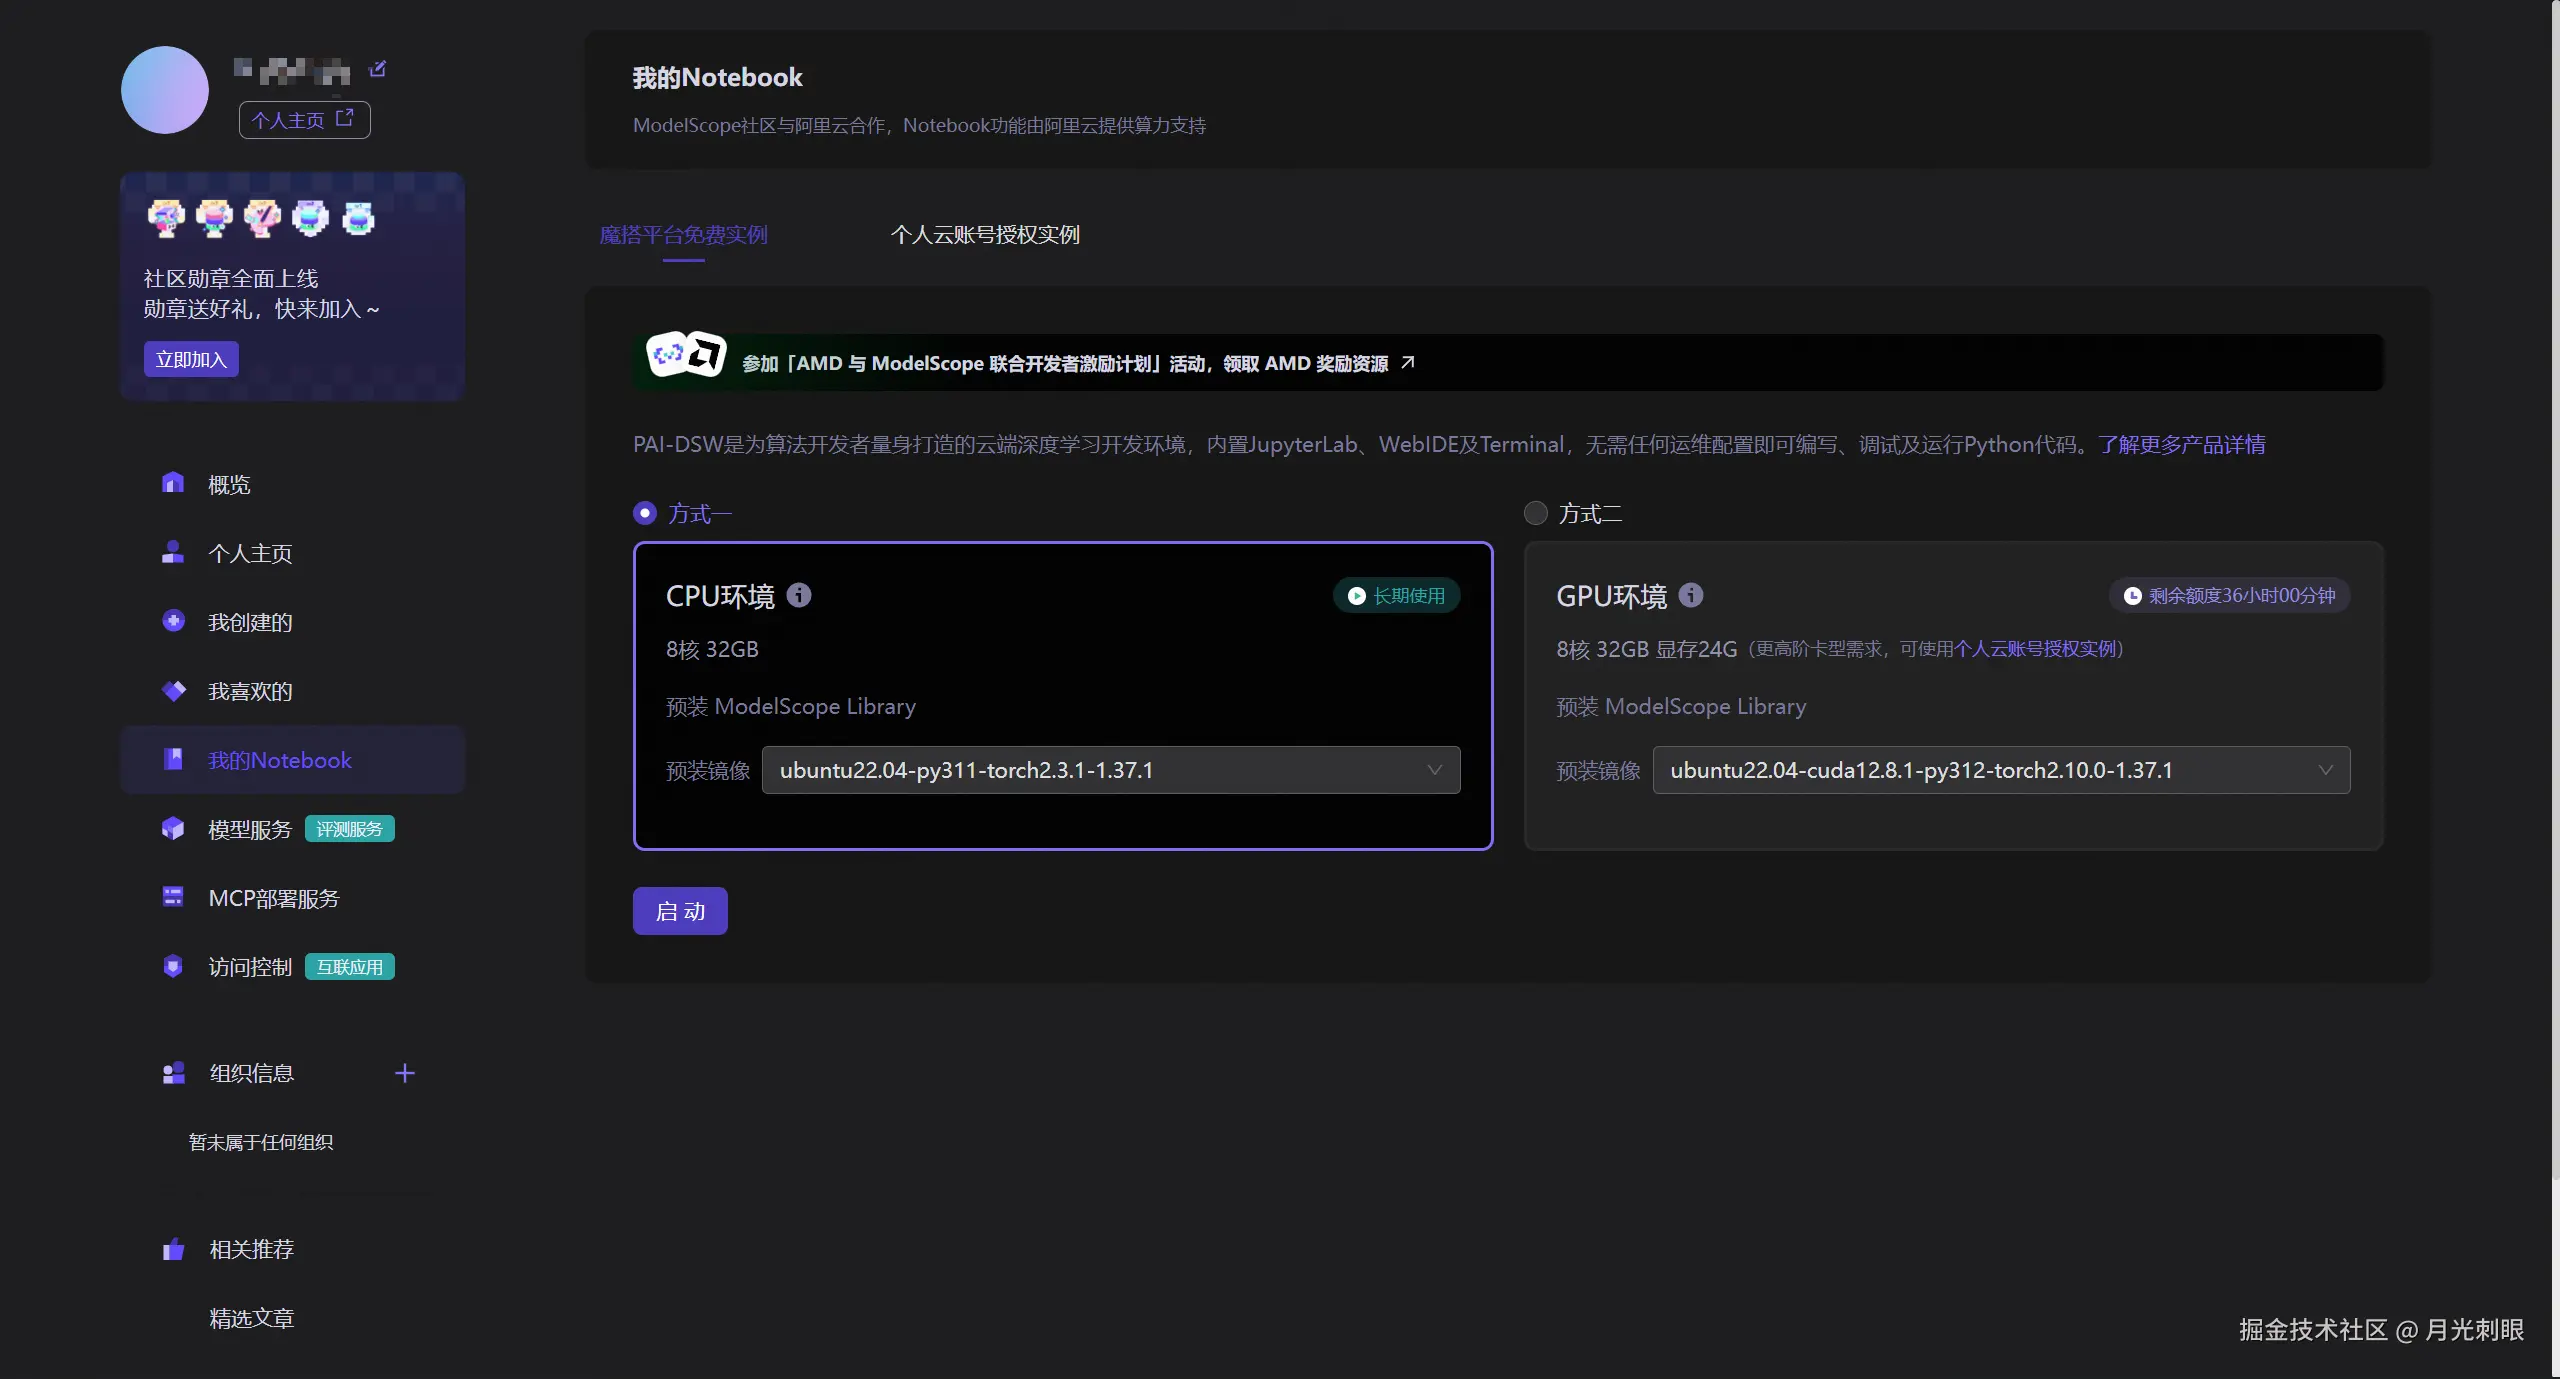2560x1379 pixels.
Task: Click the plus icon to add organization
Action: click(405, 1073)
